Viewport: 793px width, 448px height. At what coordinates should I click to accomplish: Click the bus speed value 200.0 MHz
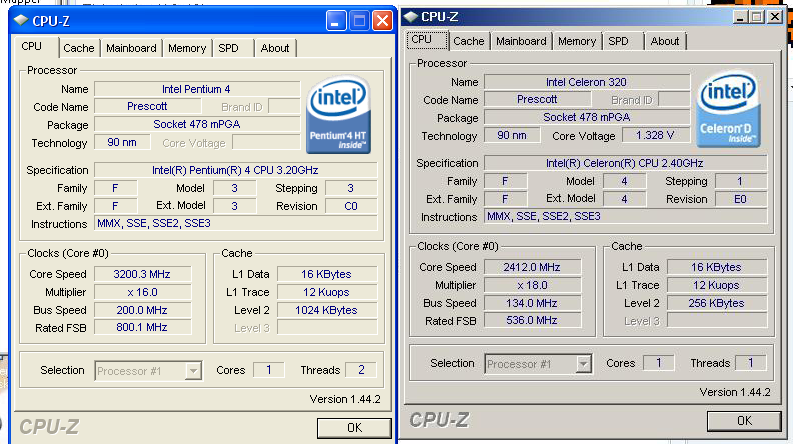coord(143,310)
